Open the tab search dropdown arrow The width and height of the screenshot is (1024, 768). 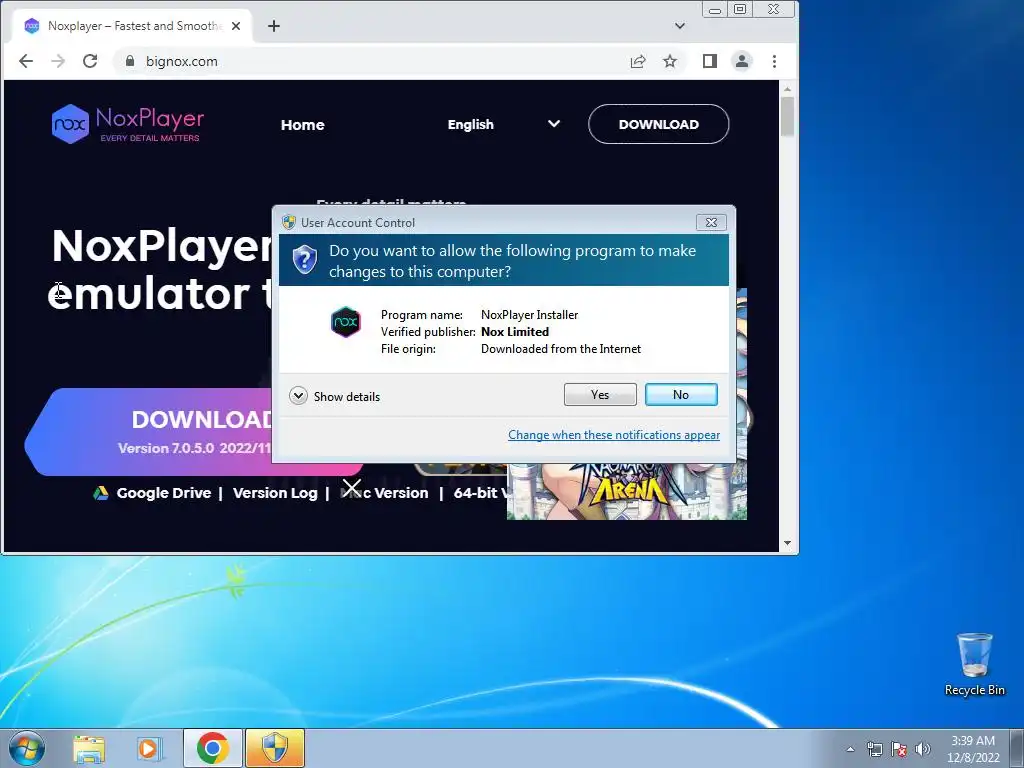pyautogui.click(x=680, y=26)
